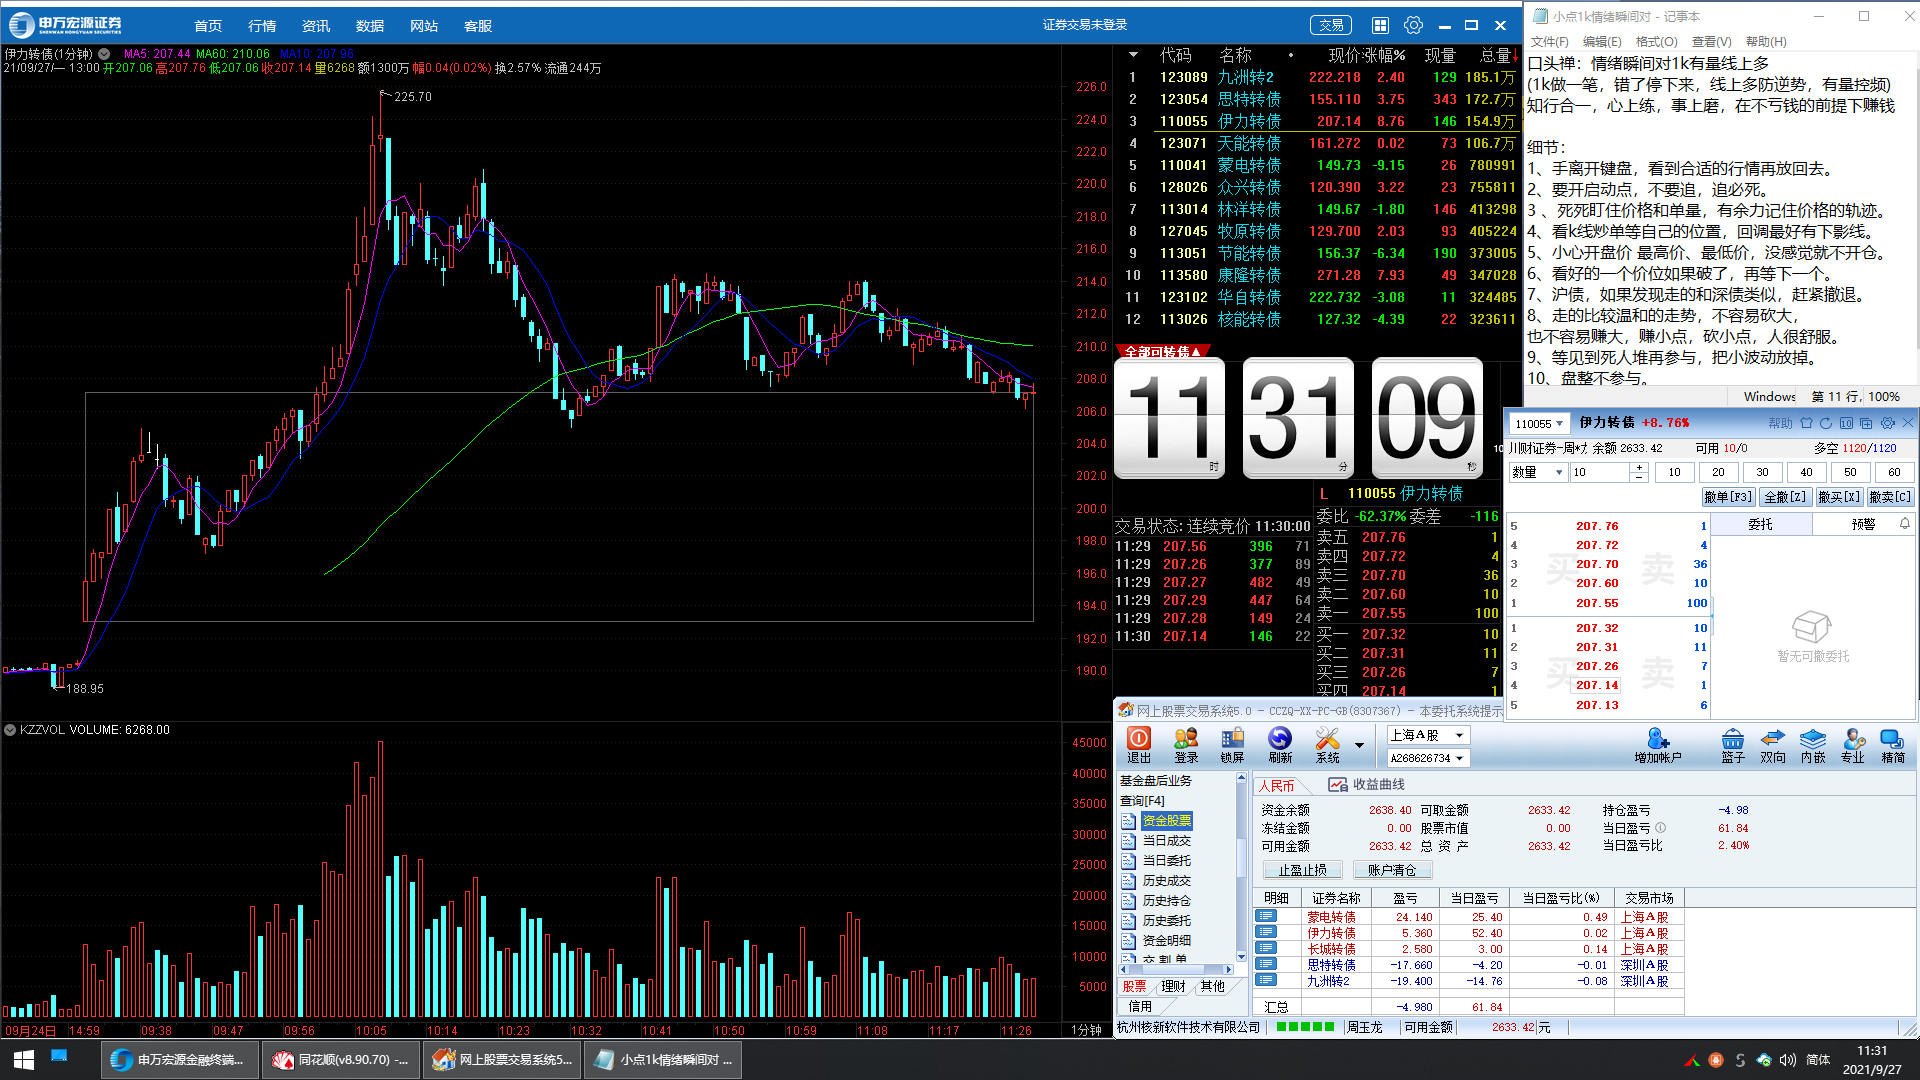Expand arrow next to 系统 toolbar icon

coord(1359,745)
